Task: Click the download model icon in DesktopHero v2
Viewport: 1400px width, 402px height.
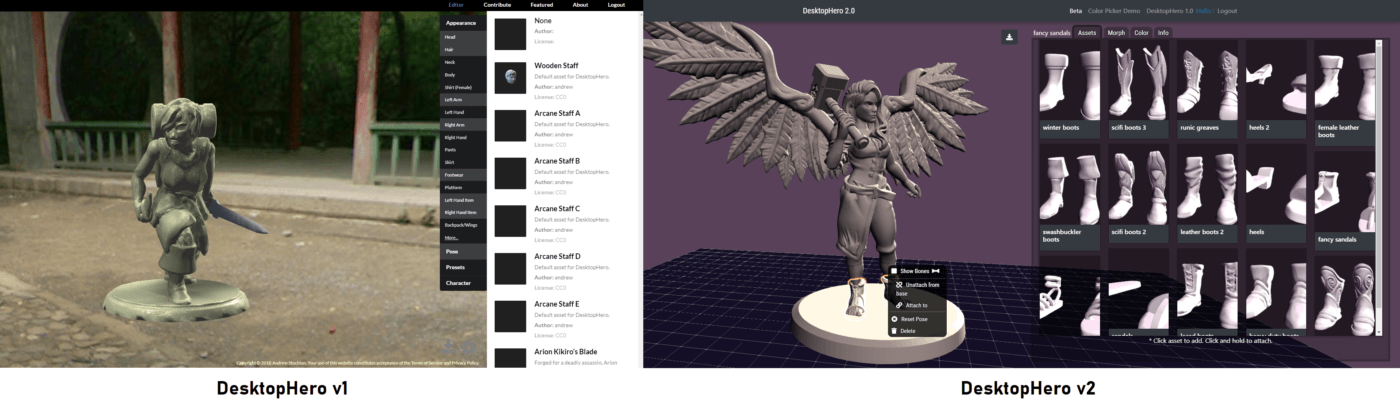Action: pos(1010,37)
